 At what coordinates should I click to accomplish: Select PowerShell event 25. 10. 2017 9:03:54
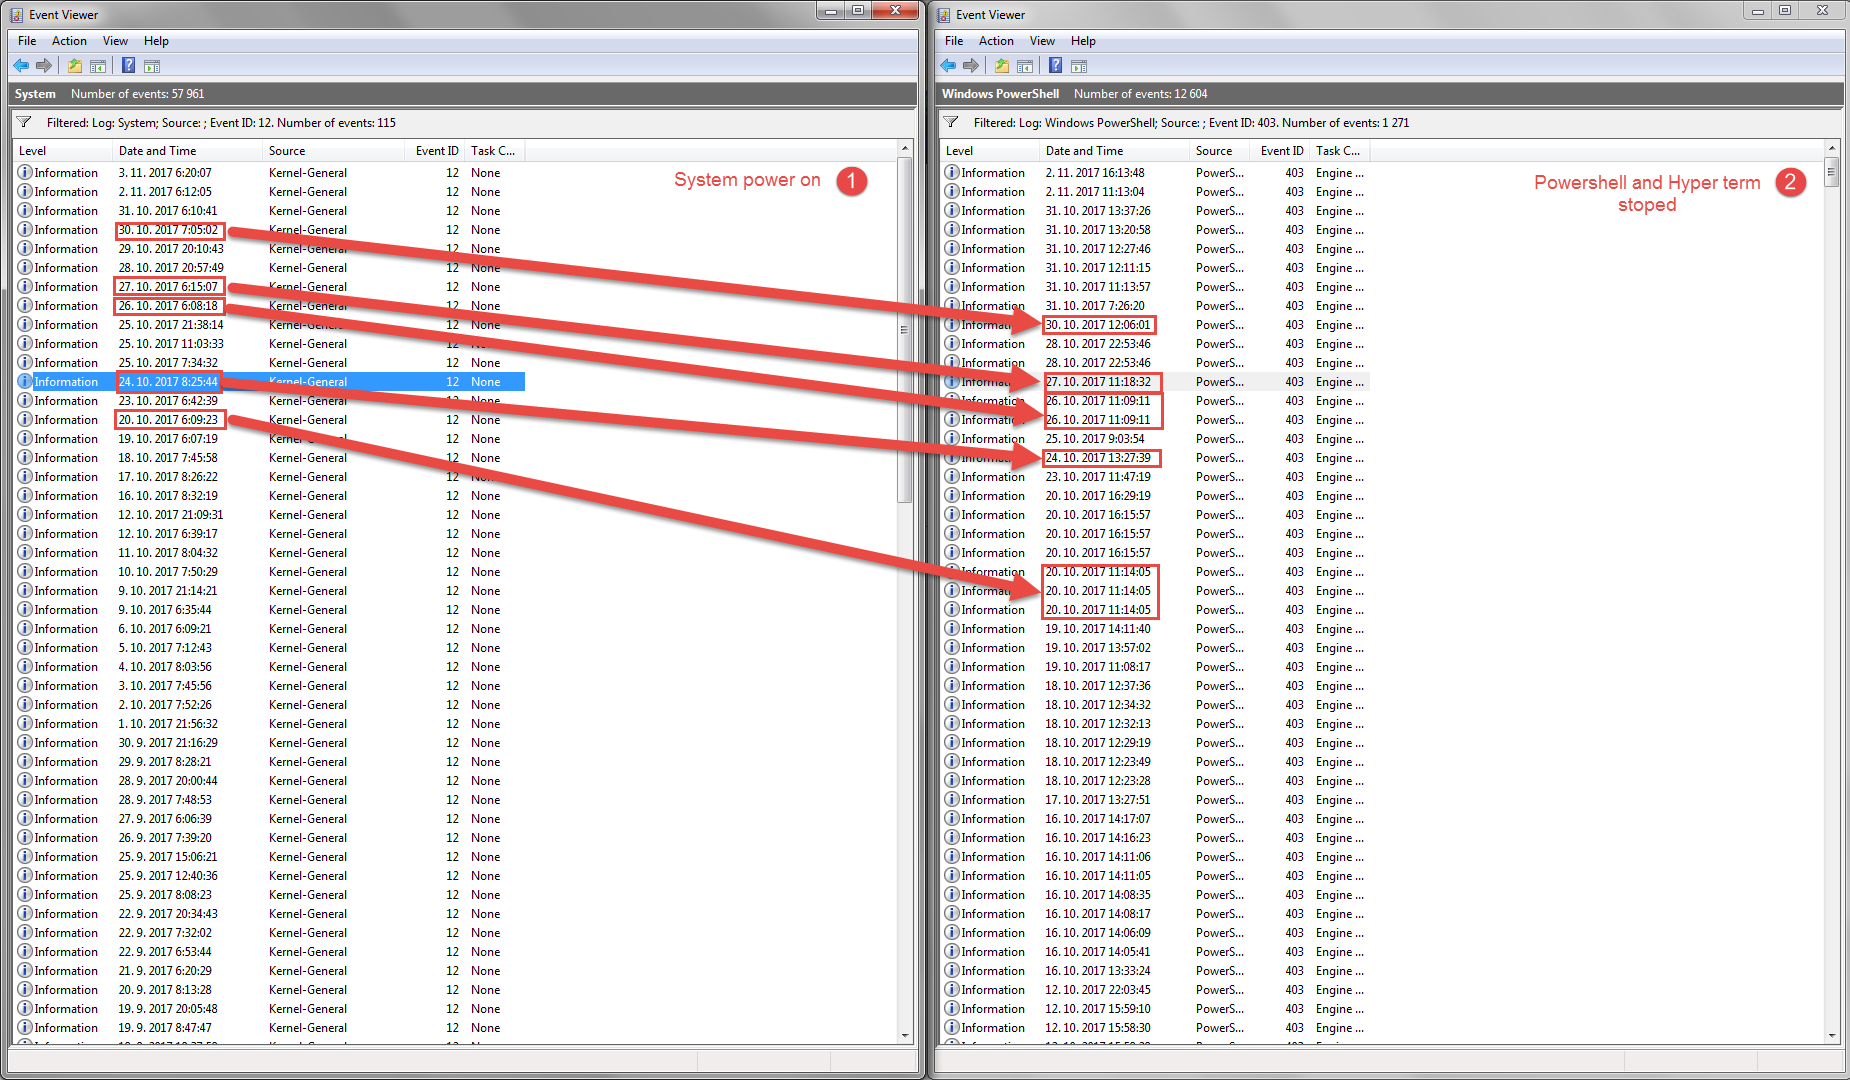tap(1155, 439)
